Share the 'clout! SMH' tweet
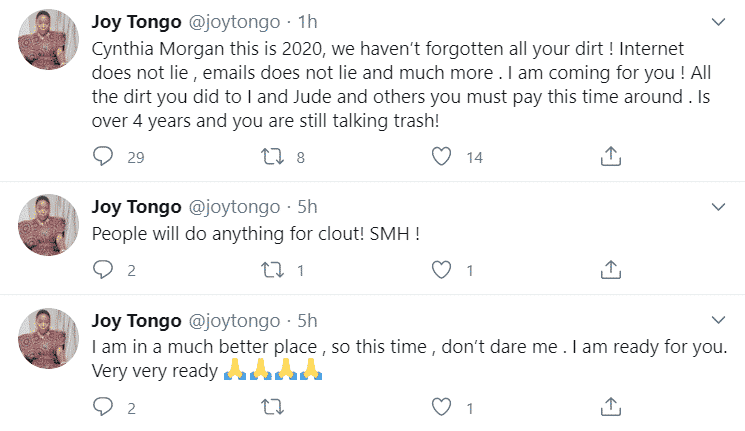Screen dimensions: 745x431 pos(613,269)
